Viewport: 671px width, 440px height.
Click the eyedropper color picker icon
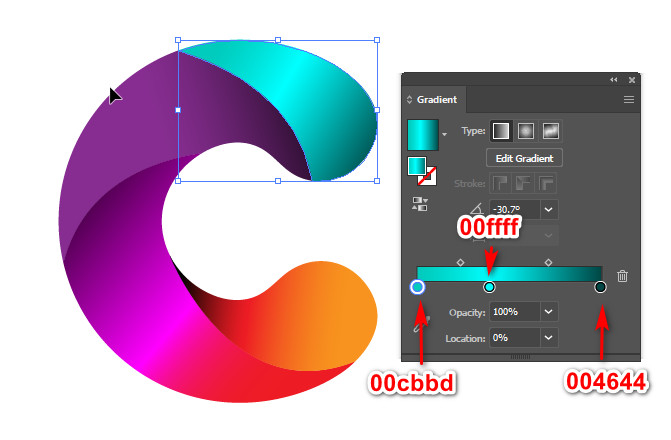(421, 324)
